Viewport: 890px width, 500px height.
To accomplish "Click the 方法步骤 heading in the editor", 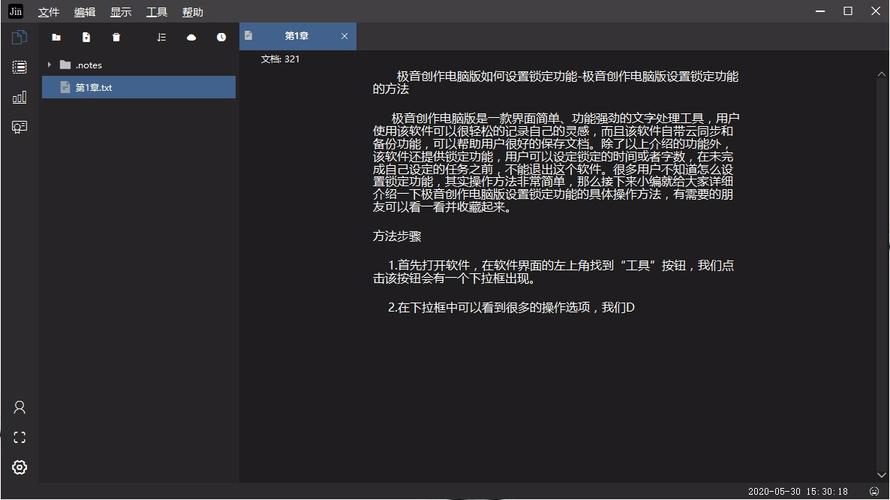I will [397, 236].
